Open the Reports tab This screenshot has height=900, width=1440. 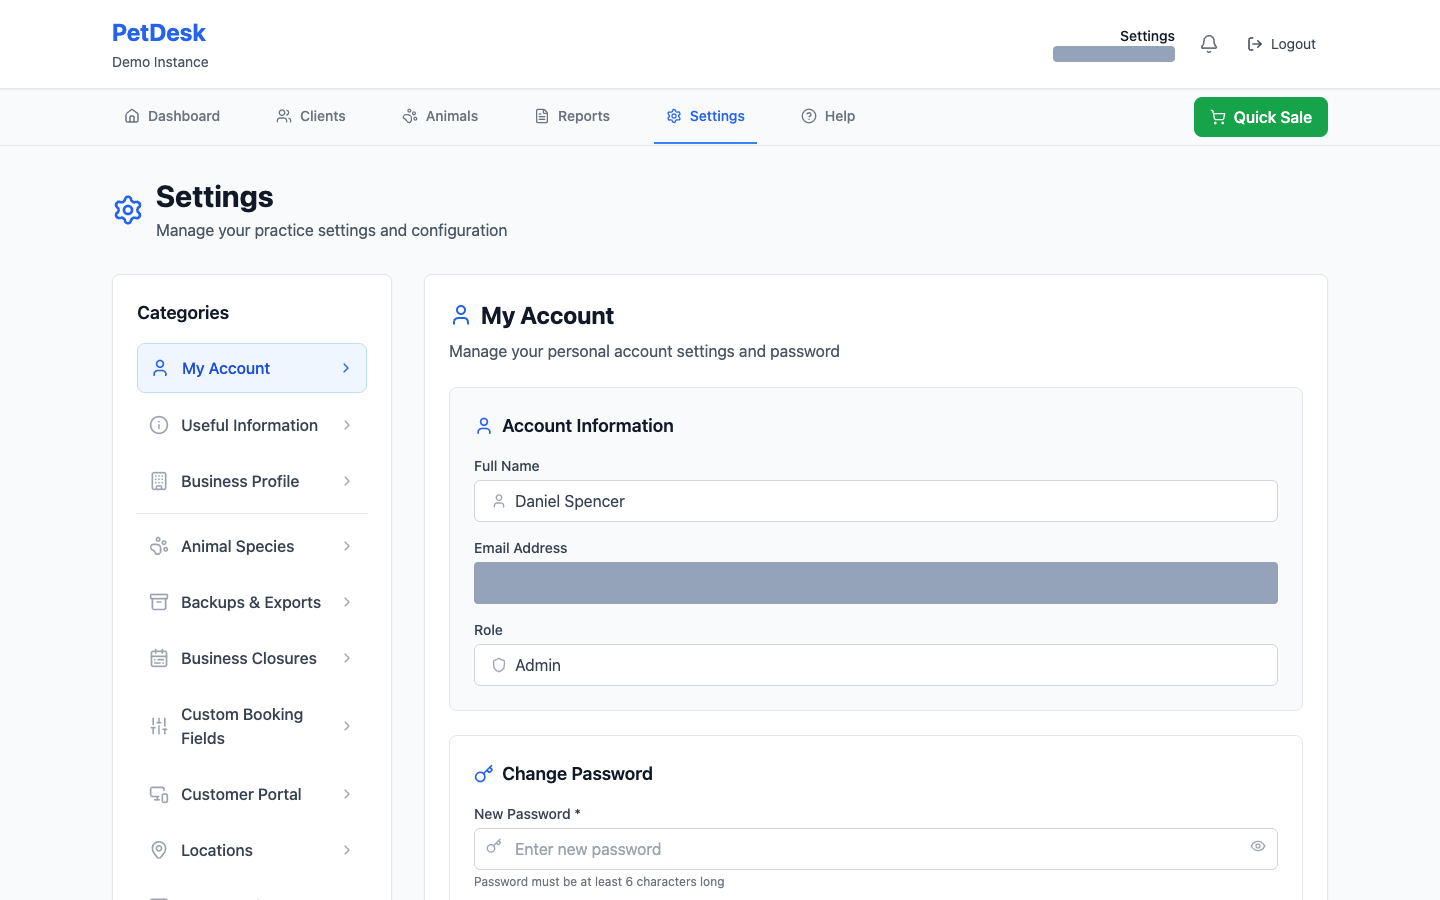click(572, 116)
